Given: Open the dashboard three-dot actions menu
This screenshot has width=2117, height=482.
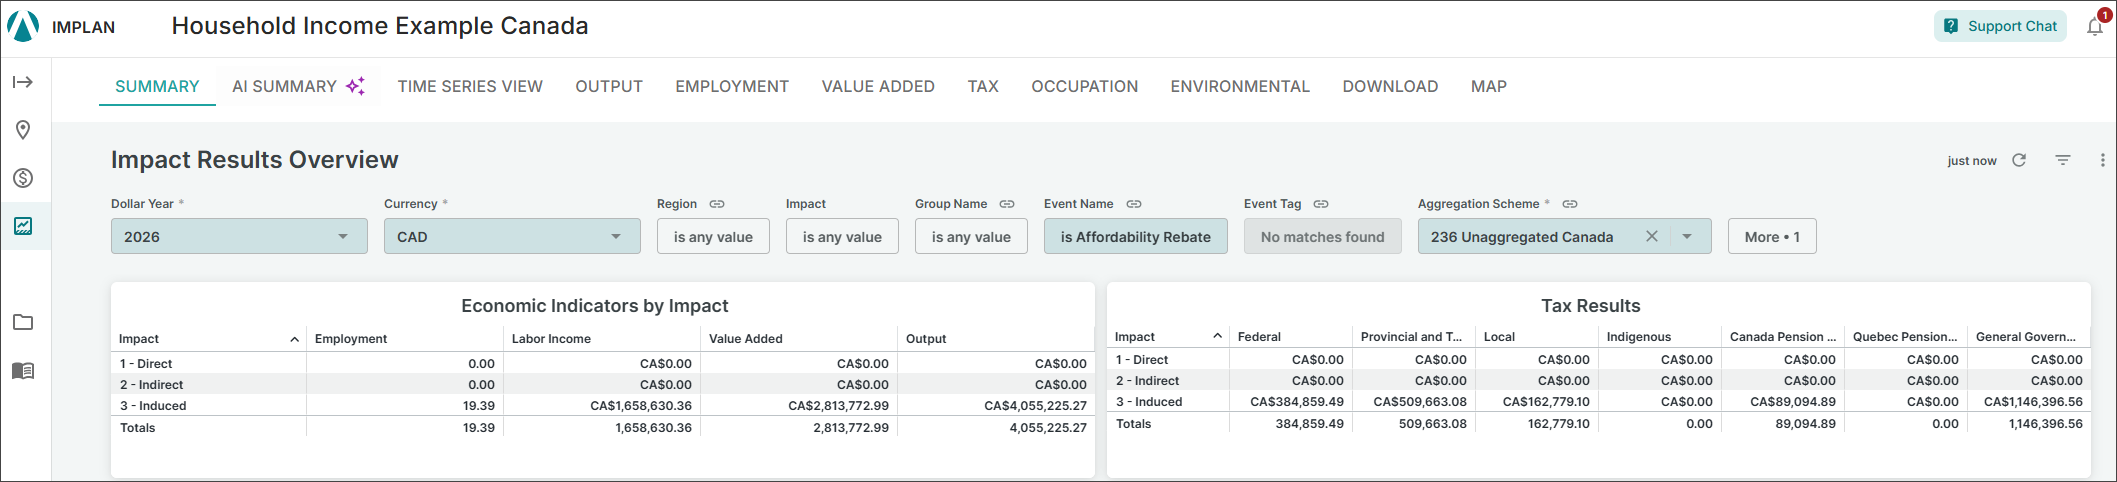Looking at the screenshot, I should click(2103, 160).
